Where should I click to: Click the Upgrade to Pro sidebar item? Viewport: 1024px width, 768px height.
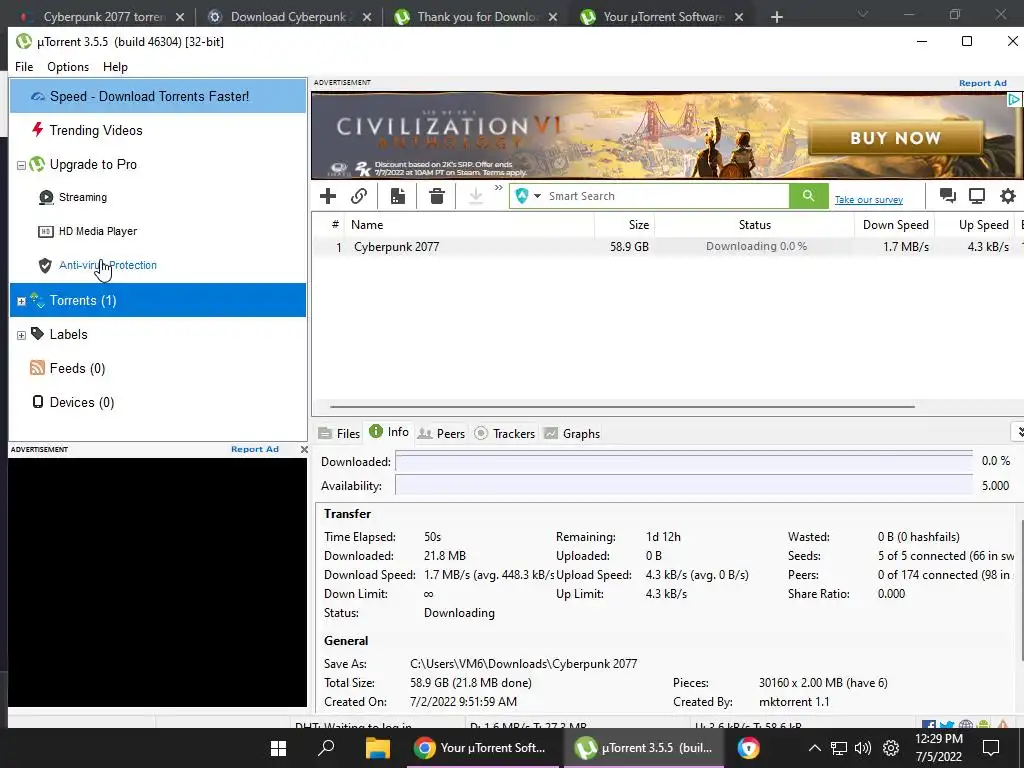[x=93, y=165]
